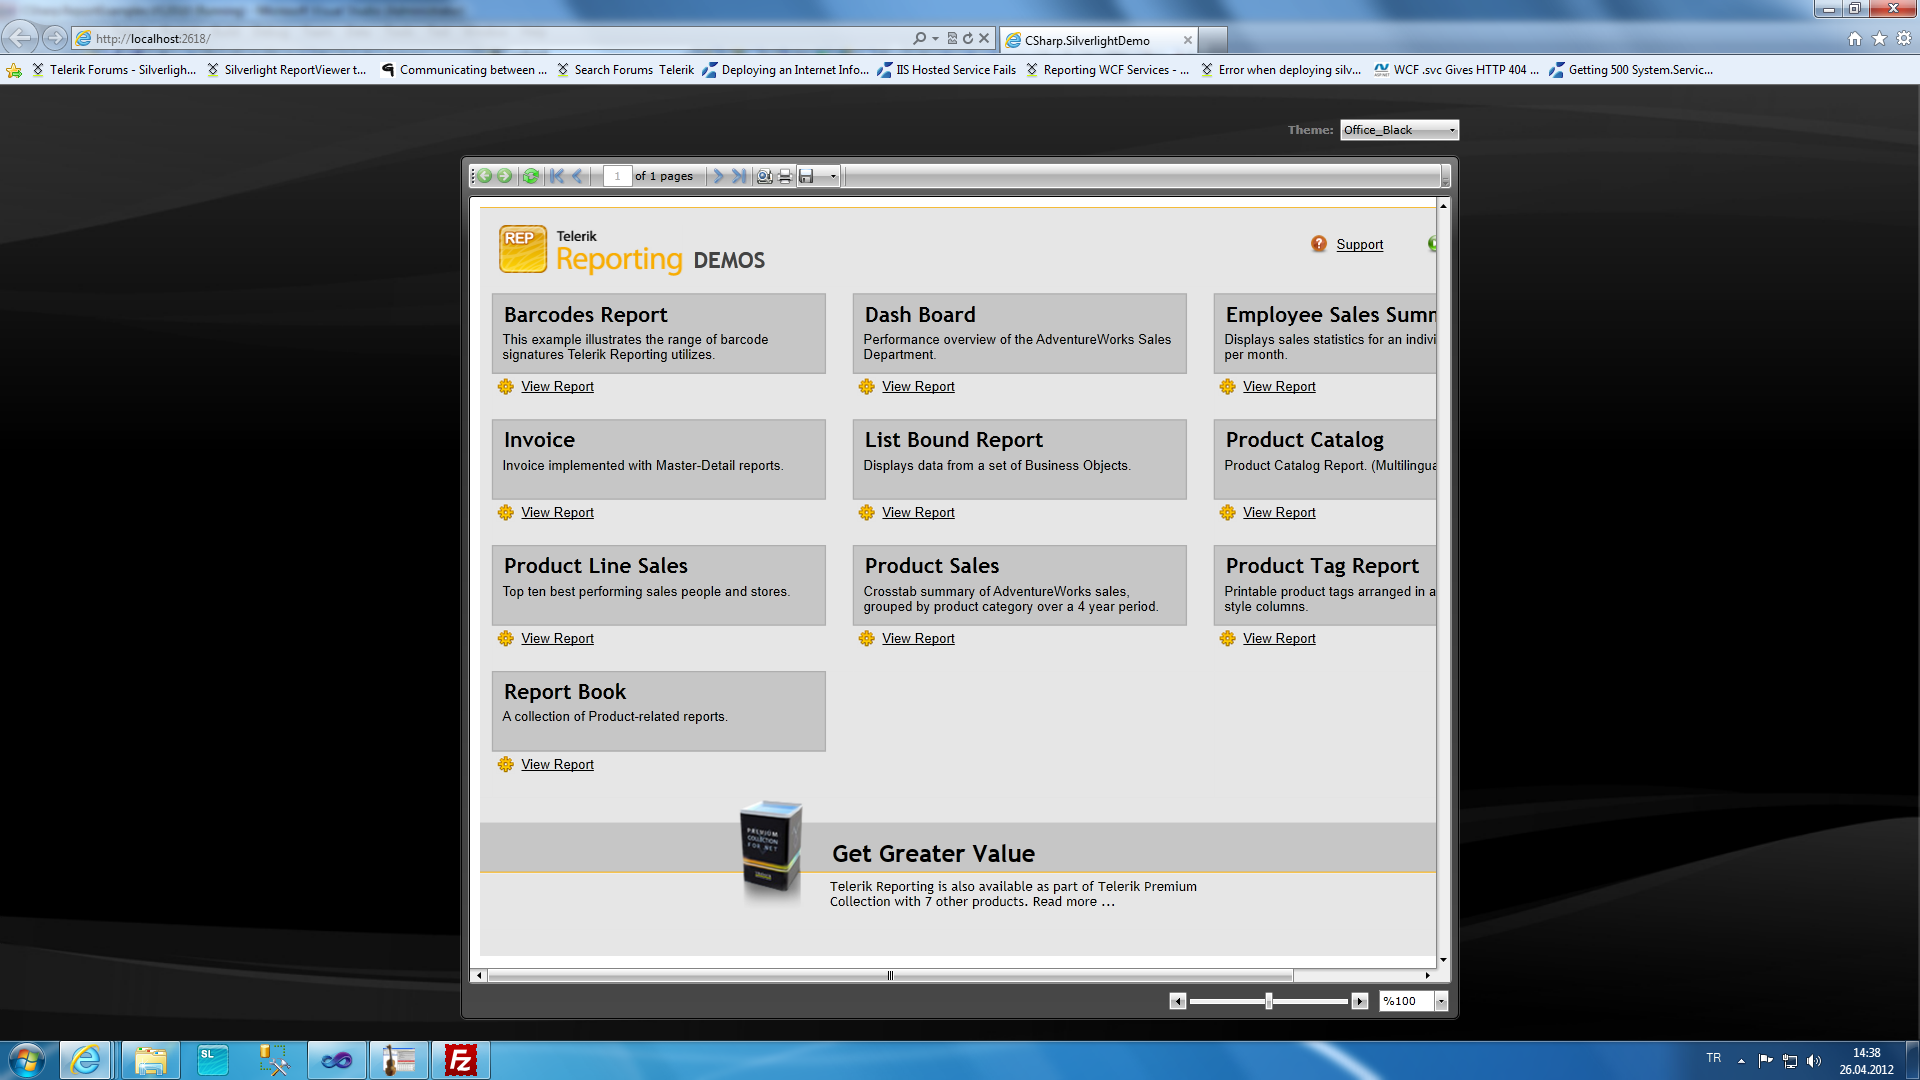This screenshot has width=1920, height=1080.
Task: Click the green navigate back icon in report toolbar
Action: pos(485,176)
